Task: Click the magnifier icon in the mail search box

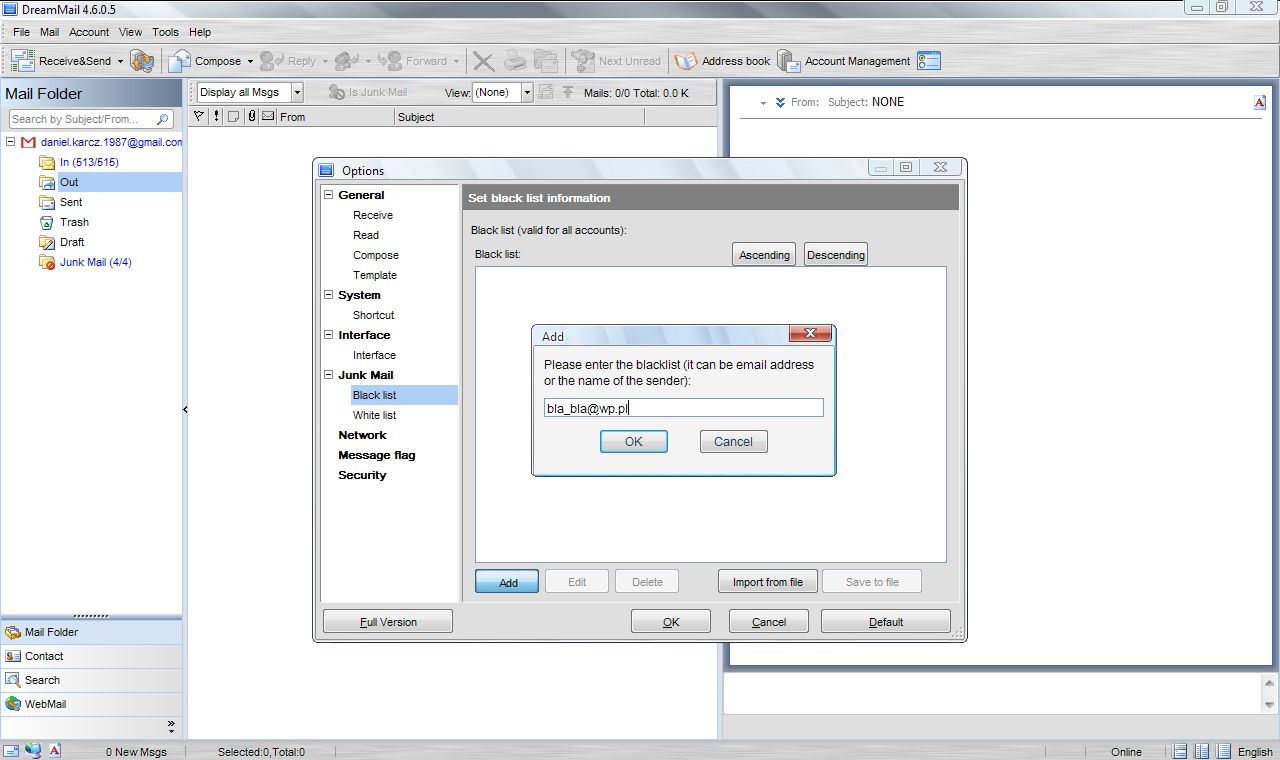Action: click(x=164, y=119)
